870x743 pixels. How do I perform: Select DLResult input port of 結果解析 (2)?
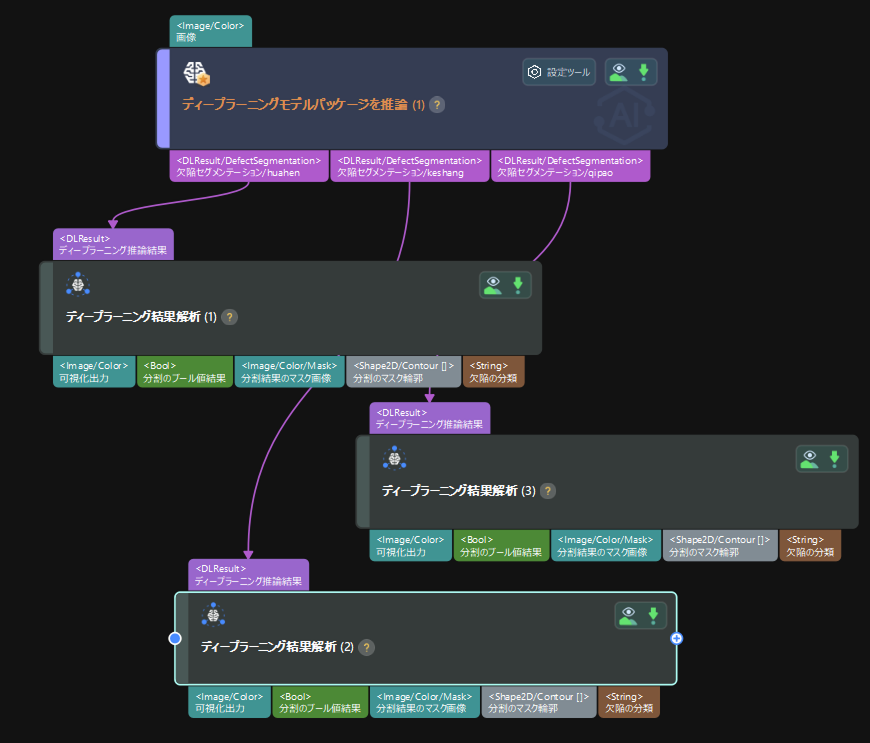click(x=249, y=575)
